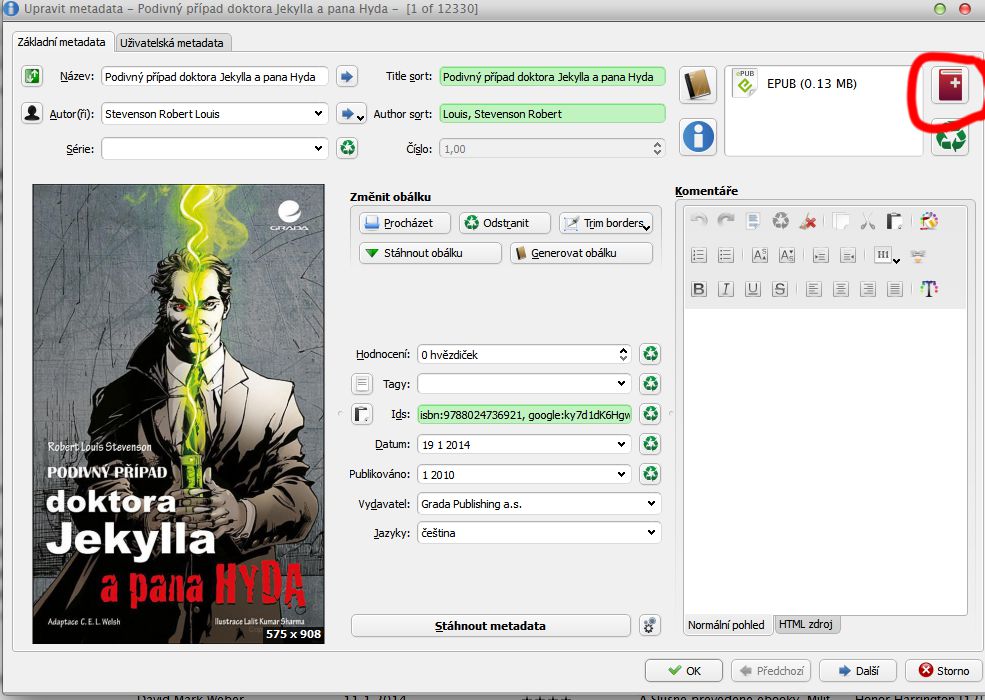Open the tag editor icon left of Tagy
Image resolution: width=985 pixels, height=700 pixels.
(362, 383)
